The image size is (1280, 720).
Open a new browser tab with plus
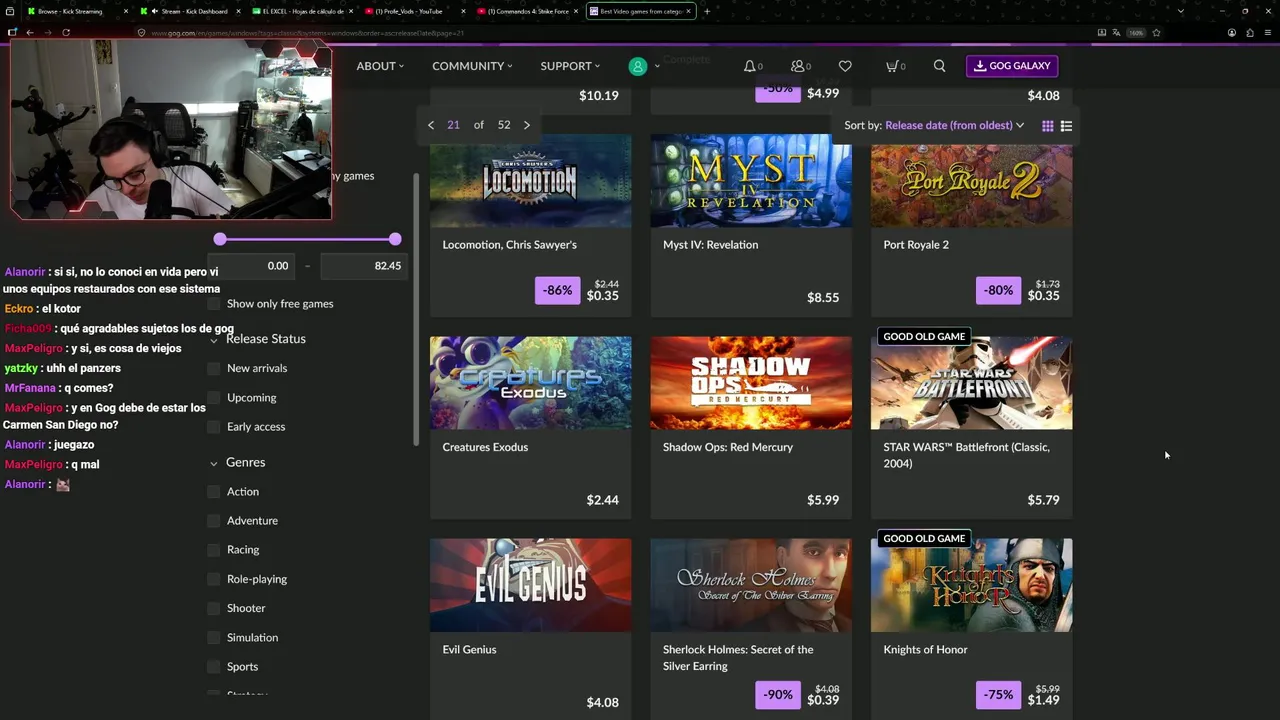click(x=707, y=11)
